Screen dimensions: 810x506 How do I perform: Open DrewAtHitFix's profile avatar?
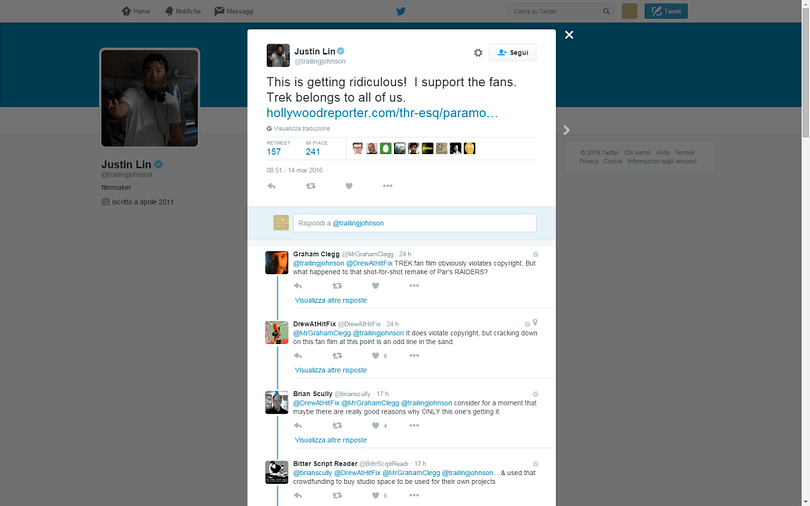click(277, 333)
